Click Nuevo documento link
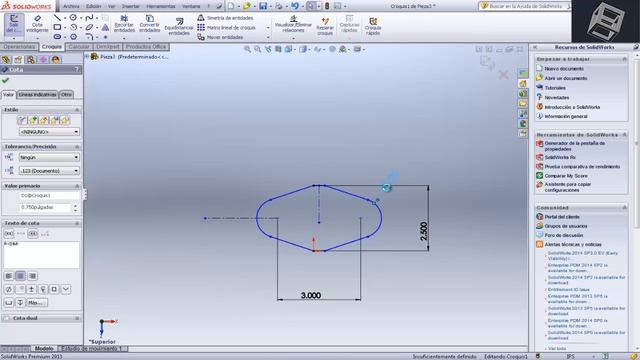This screenshot has width=640, height=360. pyautogui.click(x=564, y=69)
